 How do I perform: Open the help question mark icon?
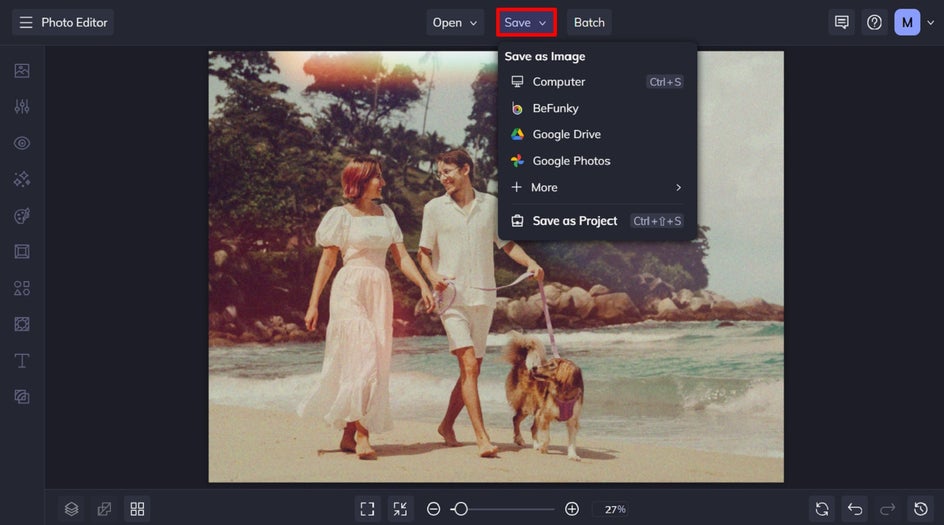coord(874,22)
